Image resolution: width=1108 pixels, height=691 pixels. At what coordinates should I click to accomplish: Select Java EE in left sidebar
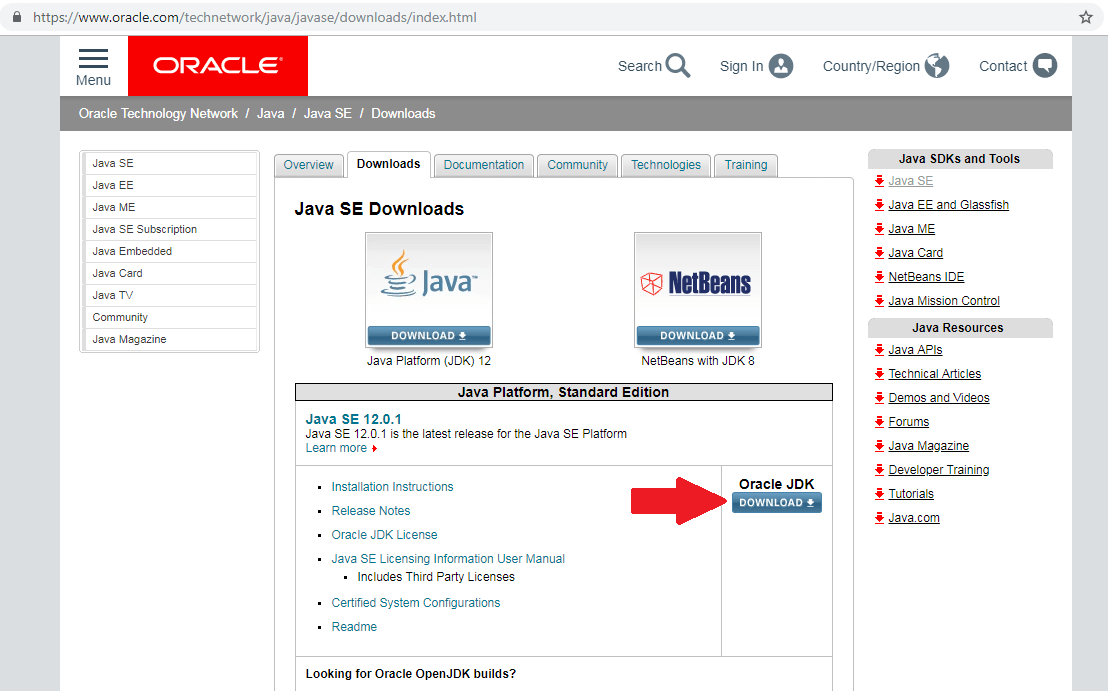click(x=170, y=185)
